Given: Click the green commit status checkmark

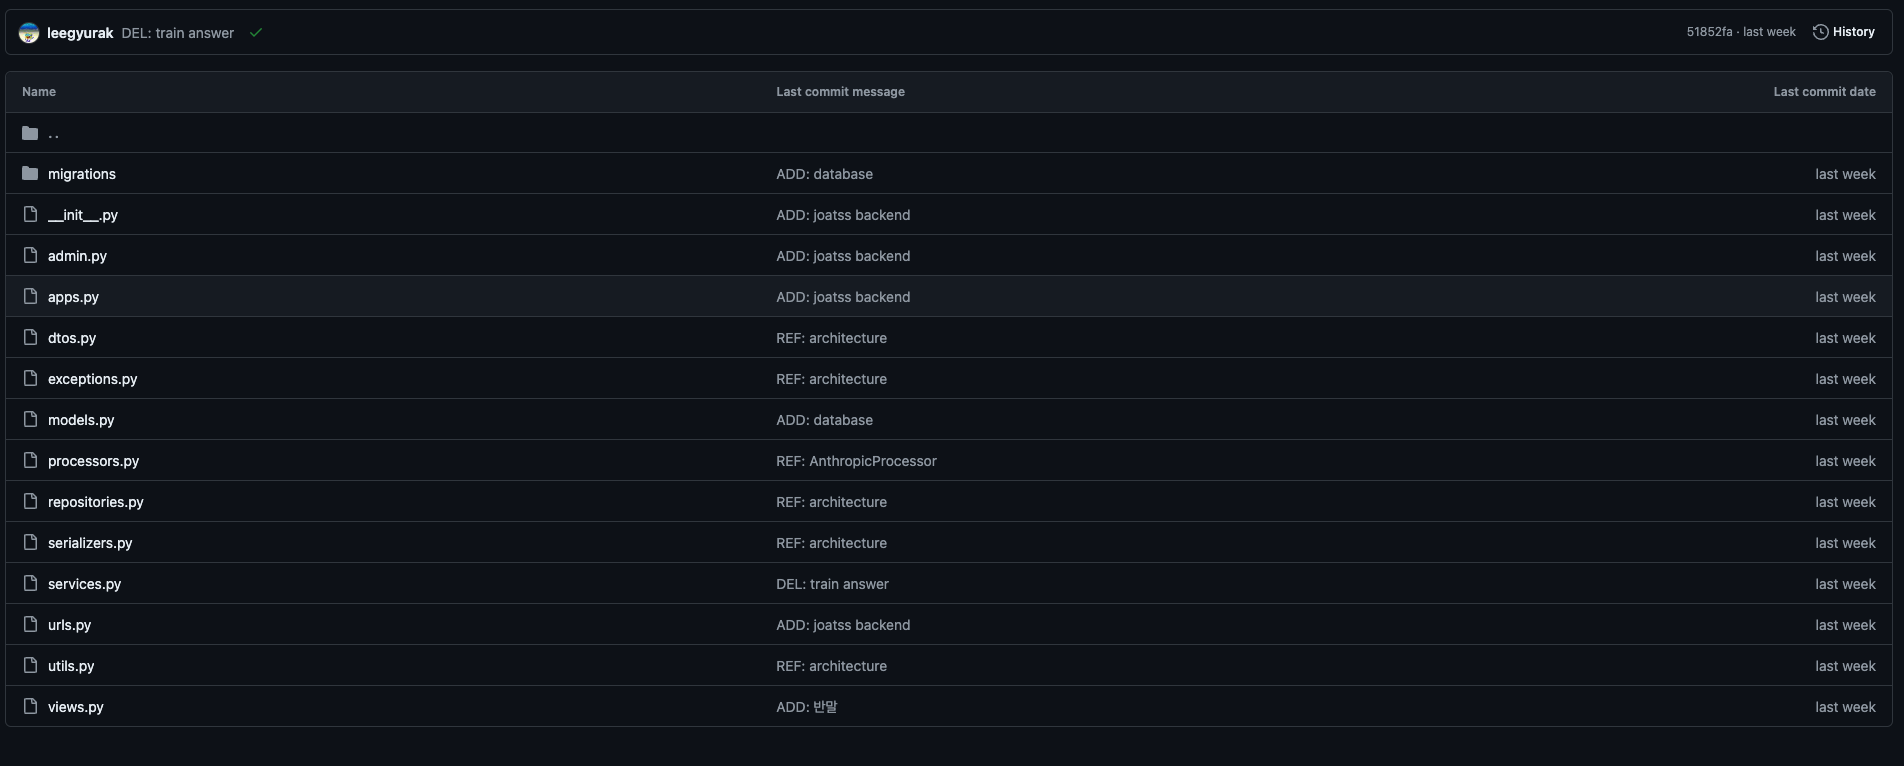Looking at the screenshot, I should tap(256, 33).
